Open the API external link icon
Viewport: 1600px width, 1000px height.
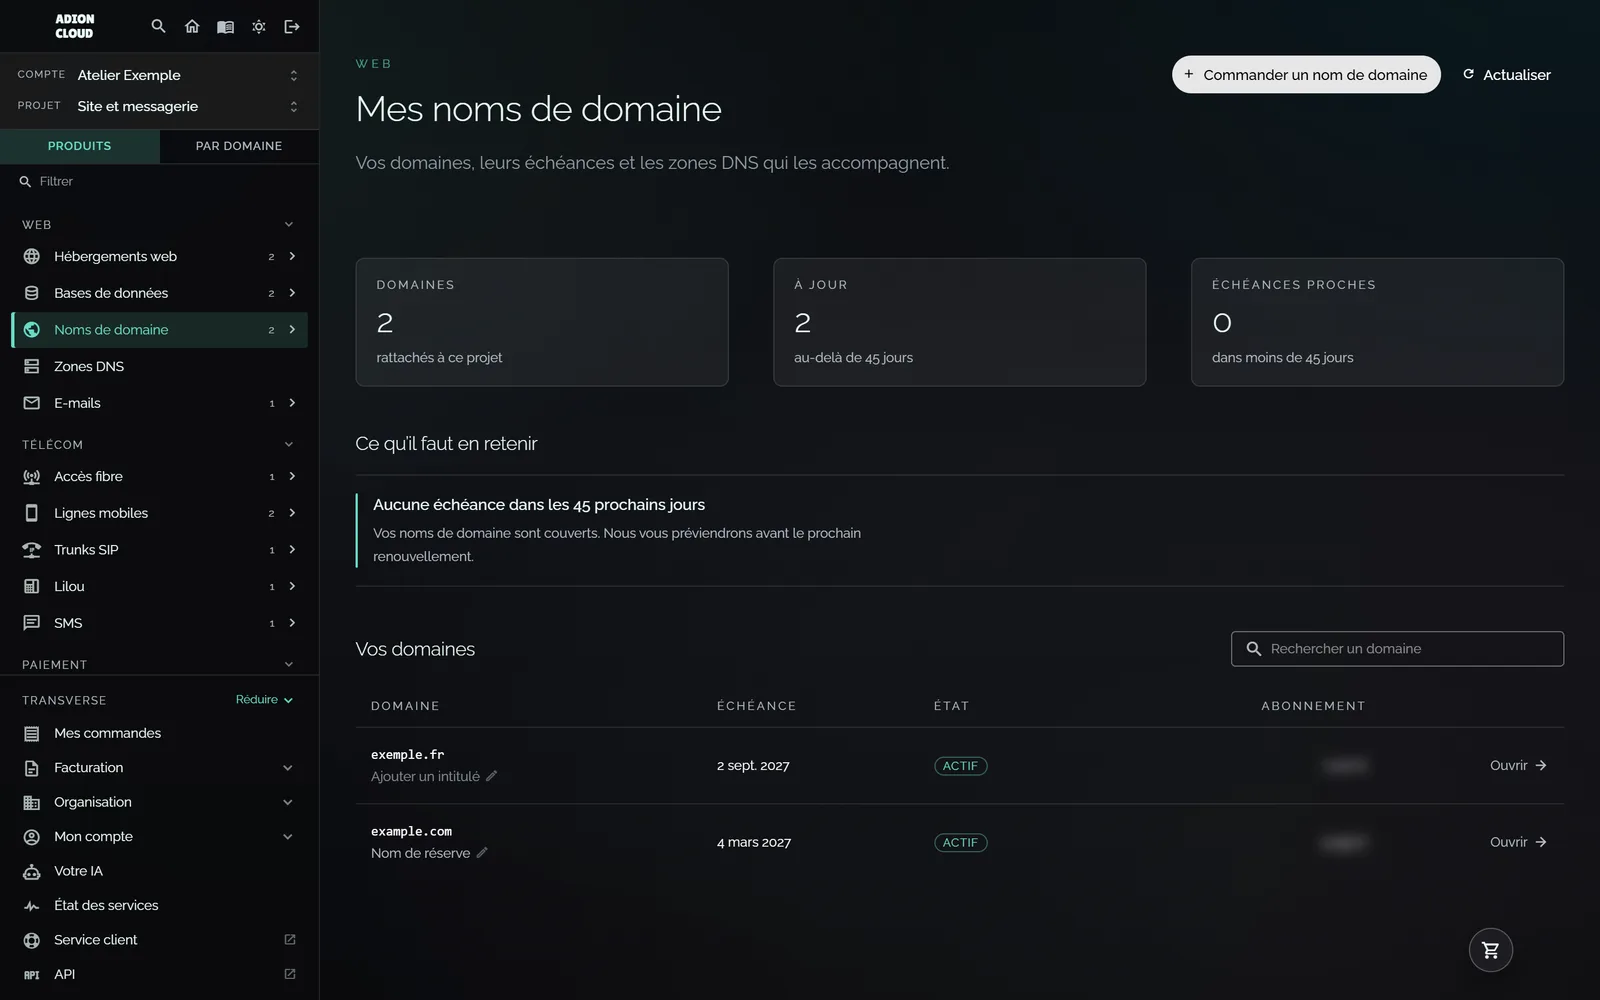[x=290, y=974]
